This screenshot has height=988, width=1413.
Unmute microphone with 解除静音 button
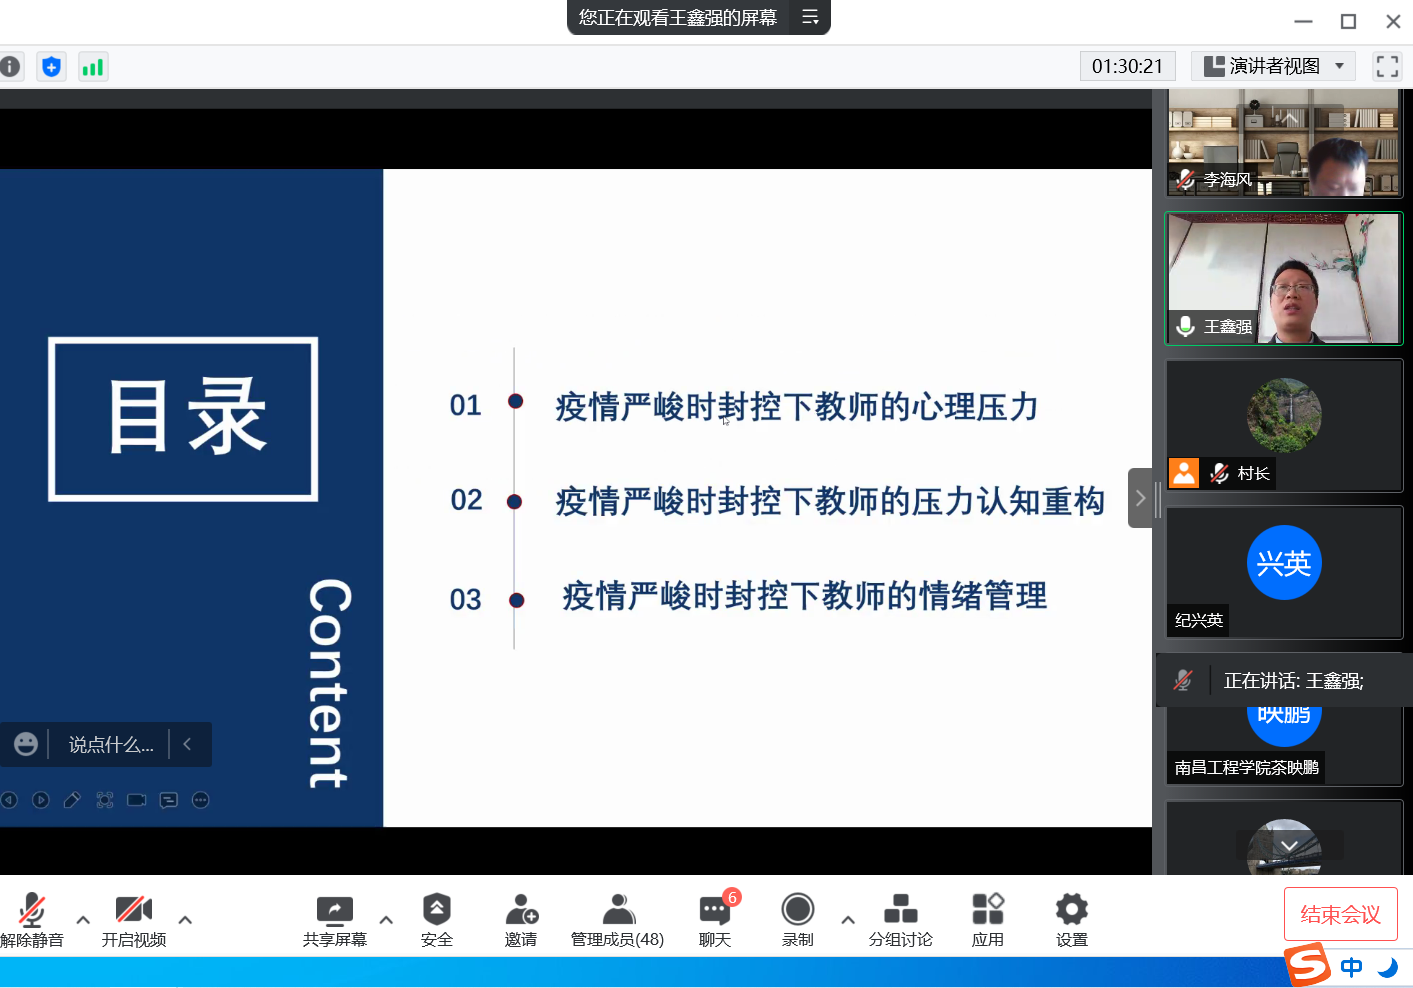pos(32,919)
